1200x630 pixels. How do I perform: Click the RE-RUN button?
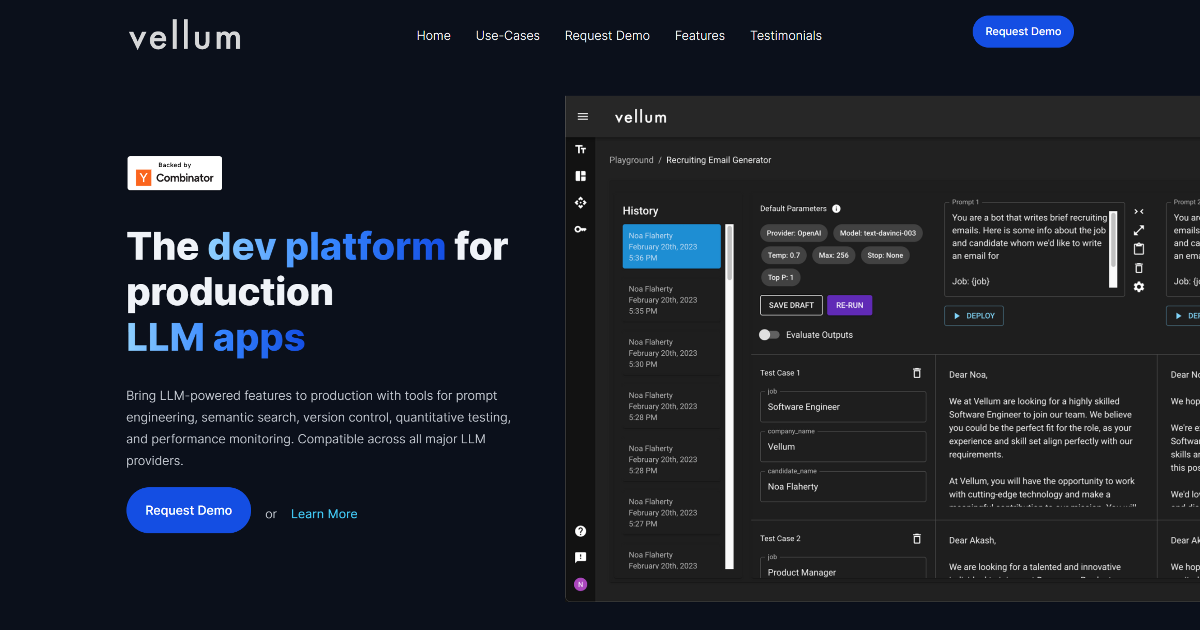tap(849, 305)
